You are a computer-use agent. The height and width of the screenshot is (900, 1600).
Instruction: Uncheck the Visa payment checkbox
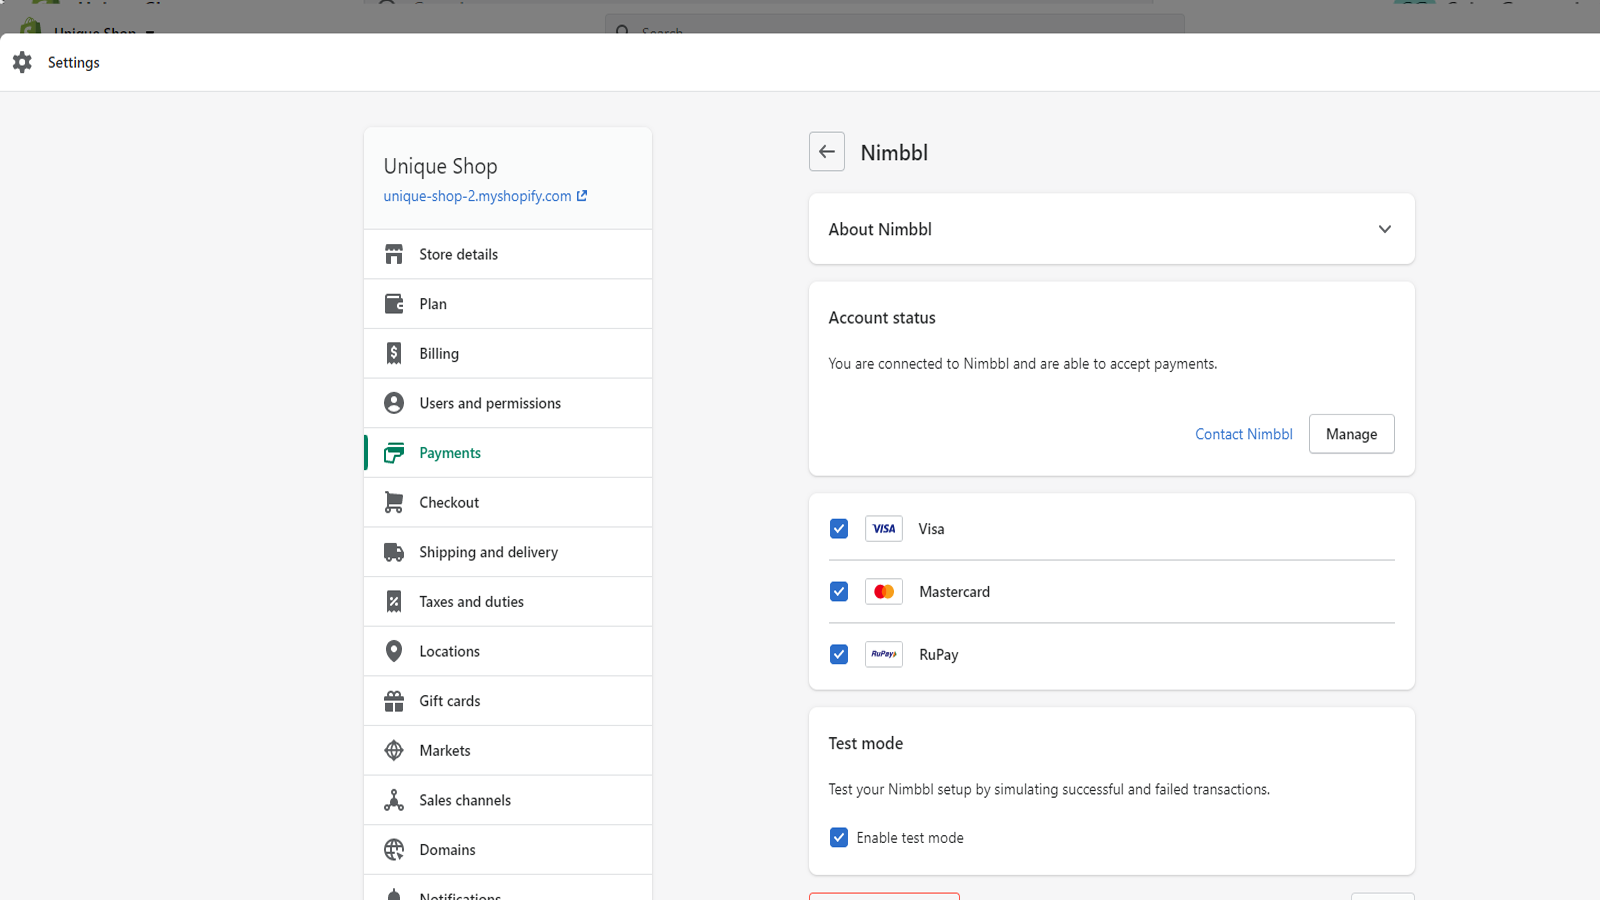(839, 529)
